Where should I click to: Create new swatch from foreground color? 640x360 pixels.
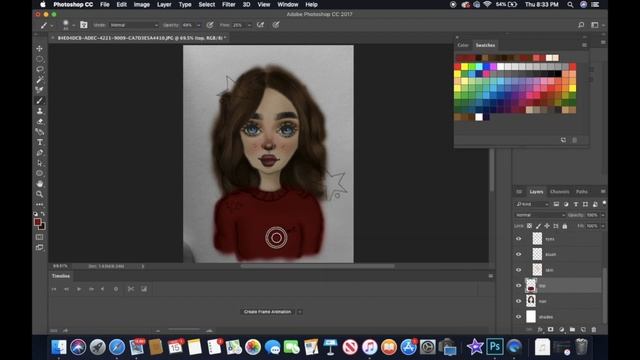564,140
